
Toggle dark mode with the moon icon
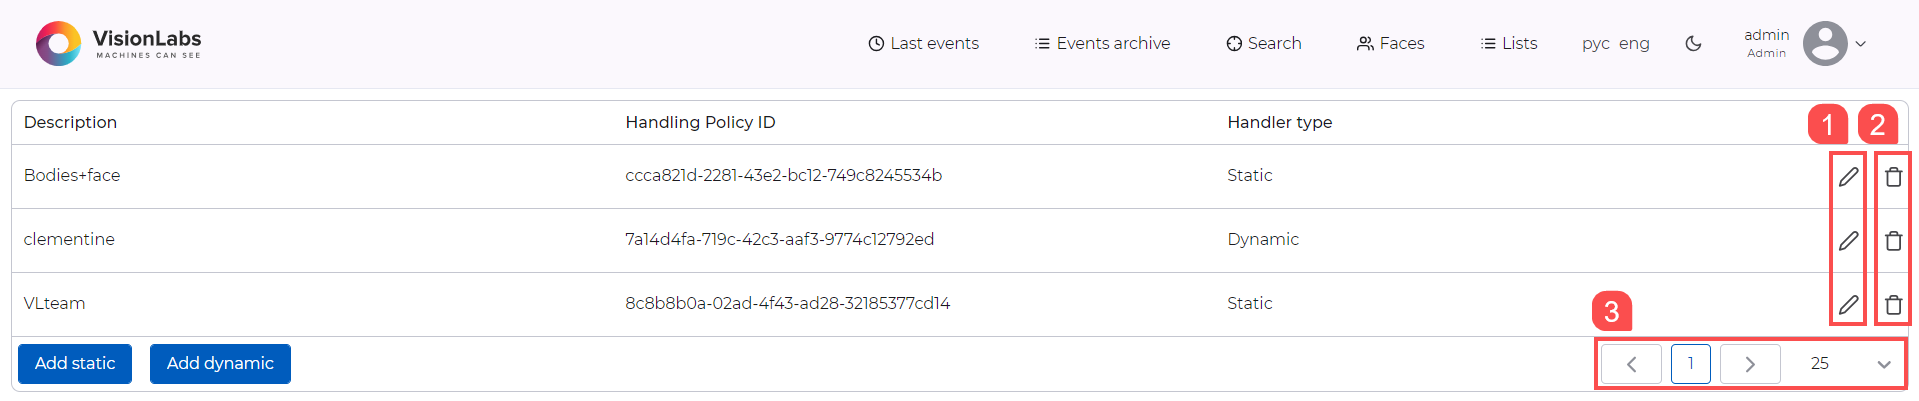1693,44
